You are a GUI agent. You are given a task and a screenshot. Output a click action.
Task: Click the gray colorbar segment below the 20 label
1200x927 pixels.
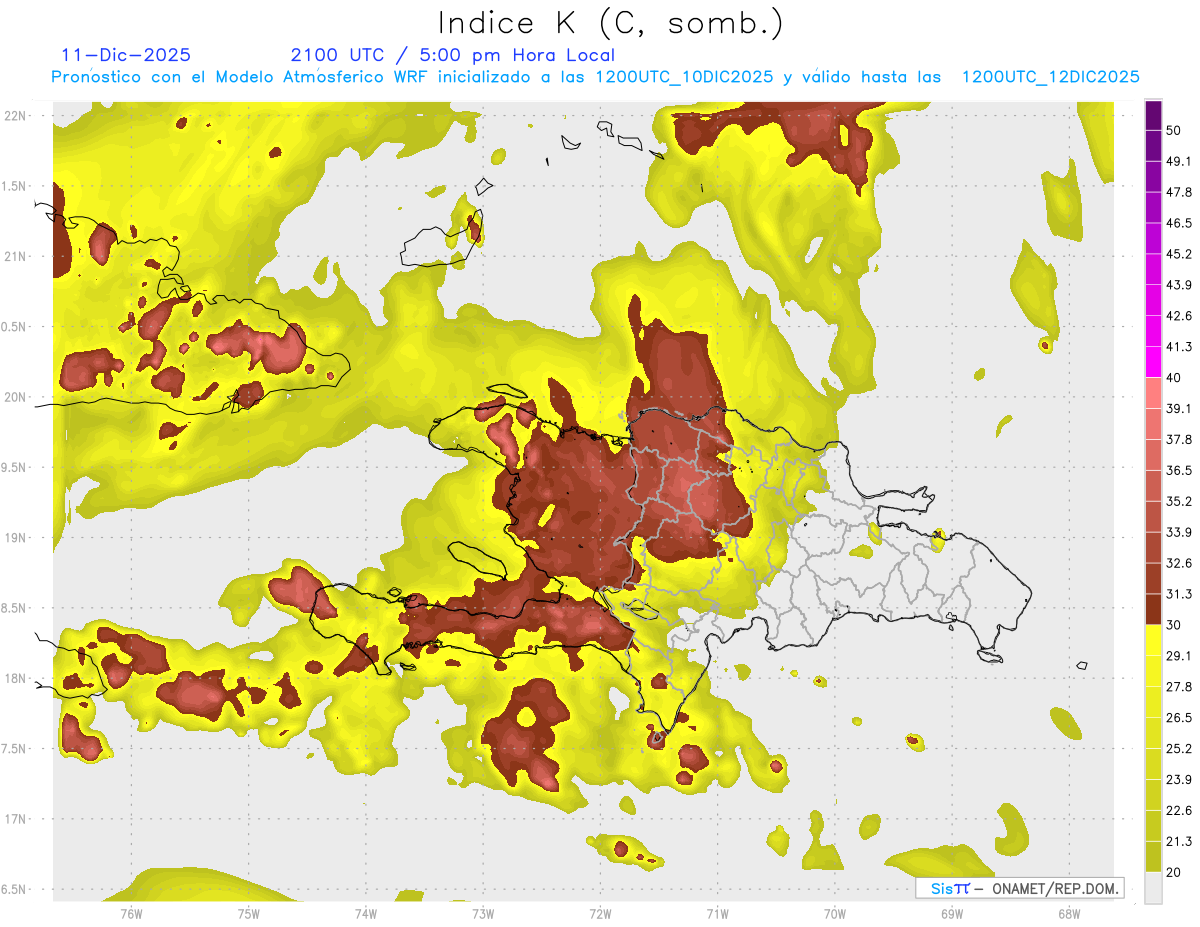pyautogui.click(x=1153, y=888)
